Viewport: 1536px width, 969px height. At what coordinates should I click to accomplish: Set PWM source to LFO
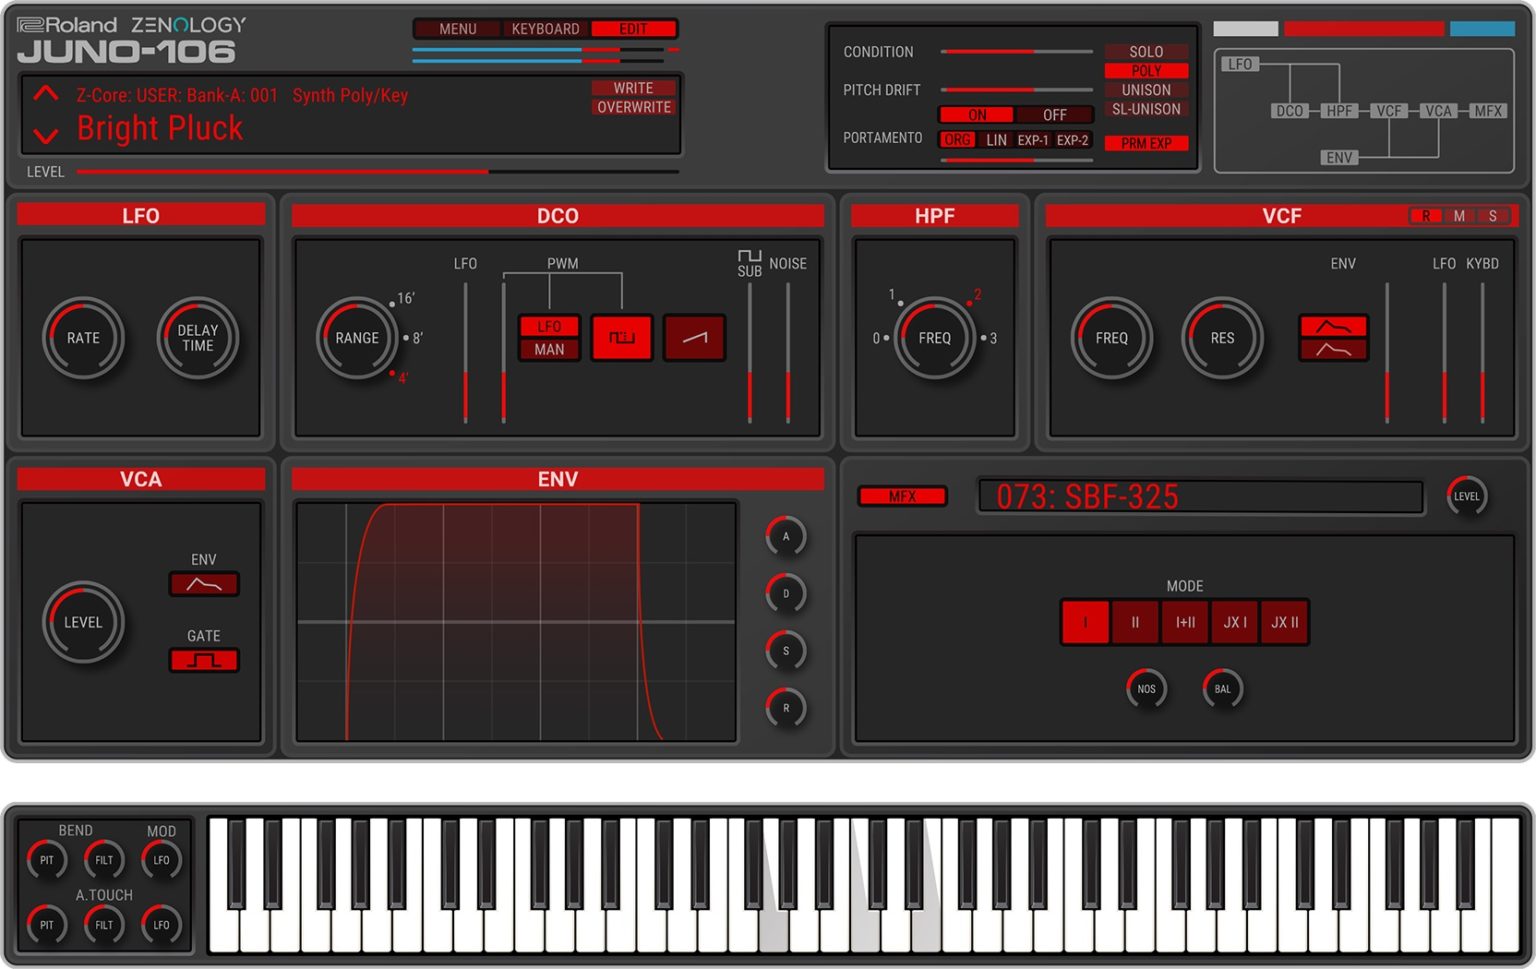549,327
